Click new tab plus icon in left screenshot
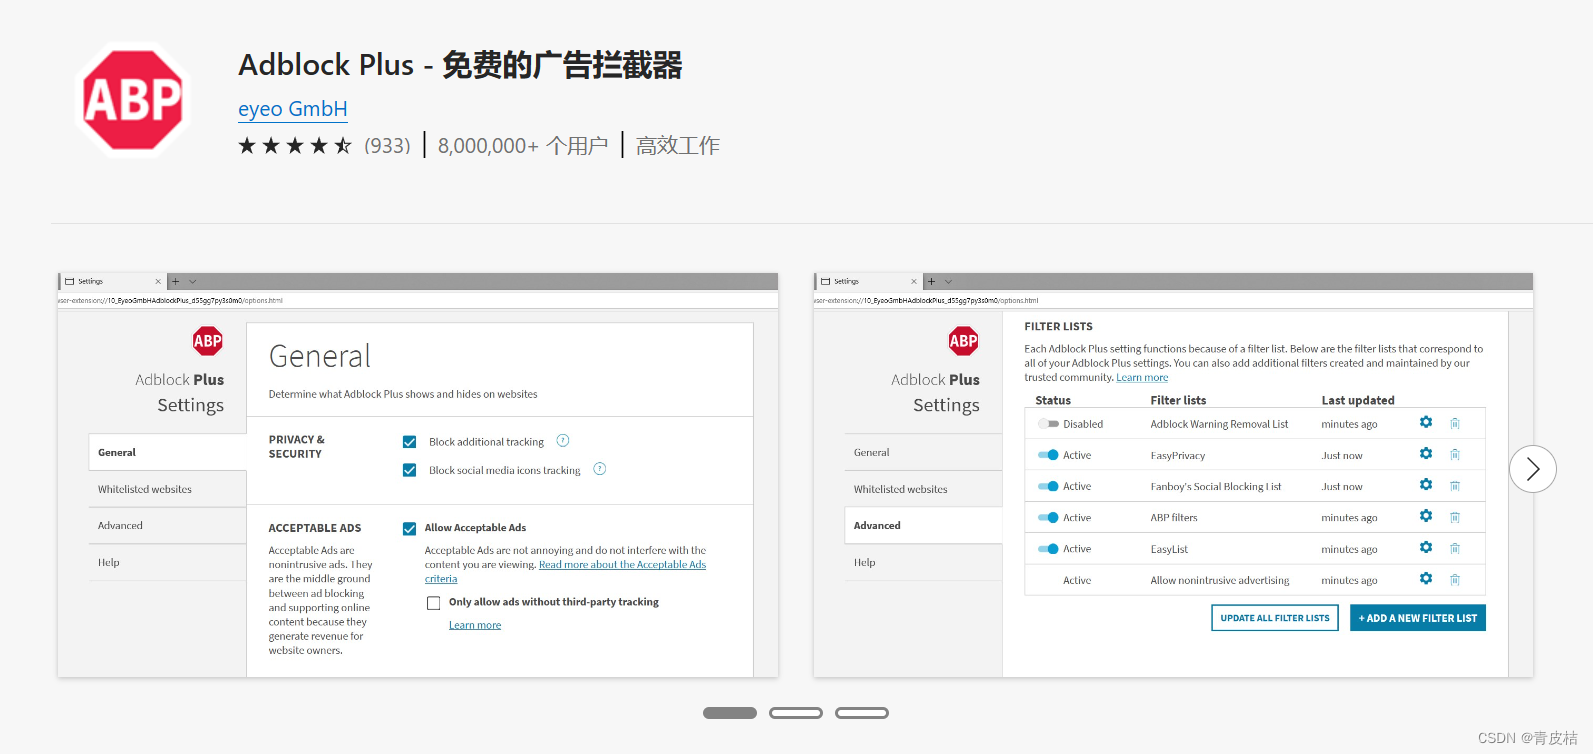1593x754 pixels. (x=176, y=282)
